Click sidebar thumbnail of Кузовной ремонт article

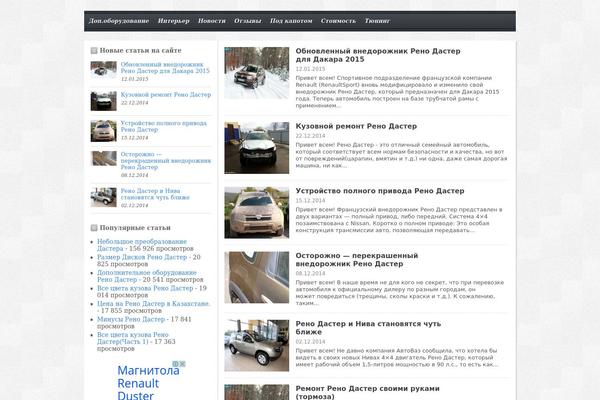click(x=103, y=101)
